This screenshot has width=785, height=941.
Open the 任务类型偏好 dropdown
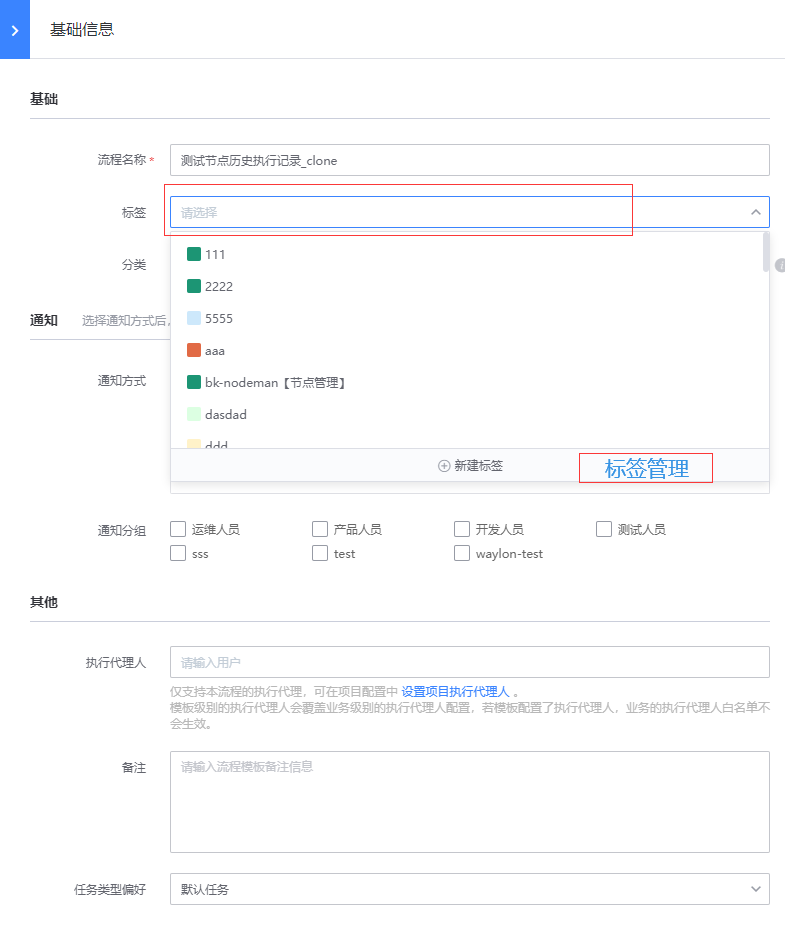coord(470,888)
